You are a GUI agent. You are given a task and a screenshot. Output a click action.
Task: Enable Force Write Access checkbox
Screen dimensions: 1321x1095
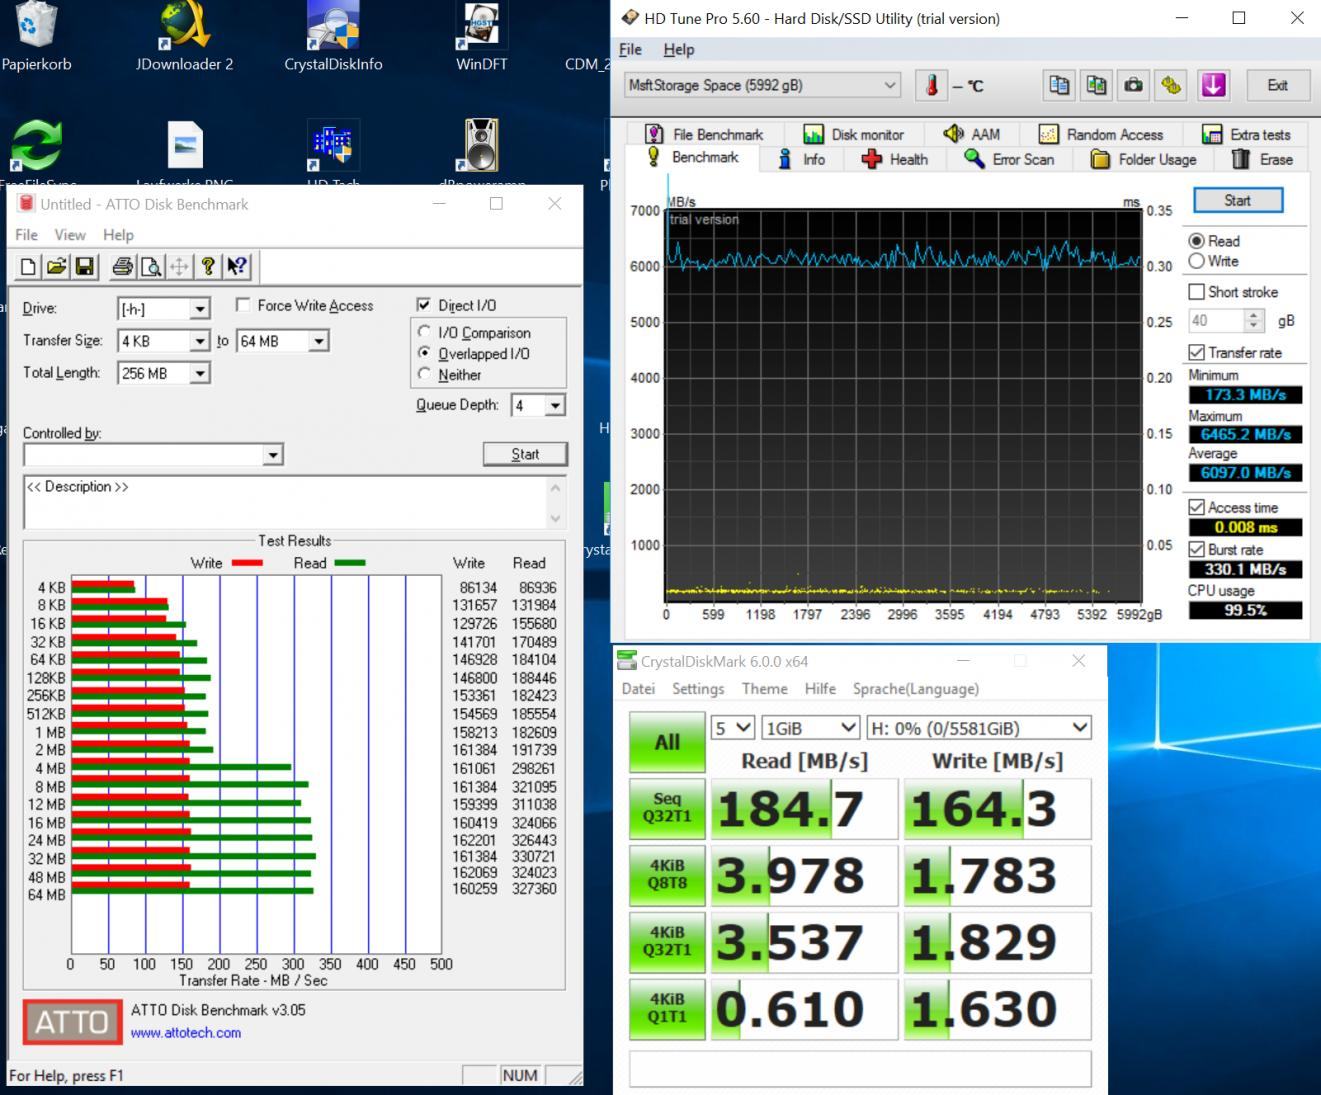[x=243, y=305]
